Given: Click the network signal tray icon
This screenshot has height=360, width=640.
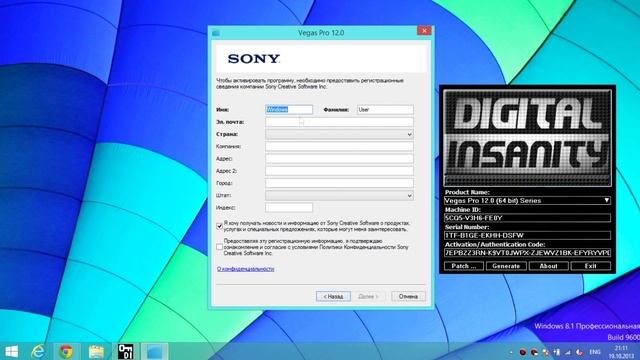Looking at the screenshot, I should tap(568, 352).
